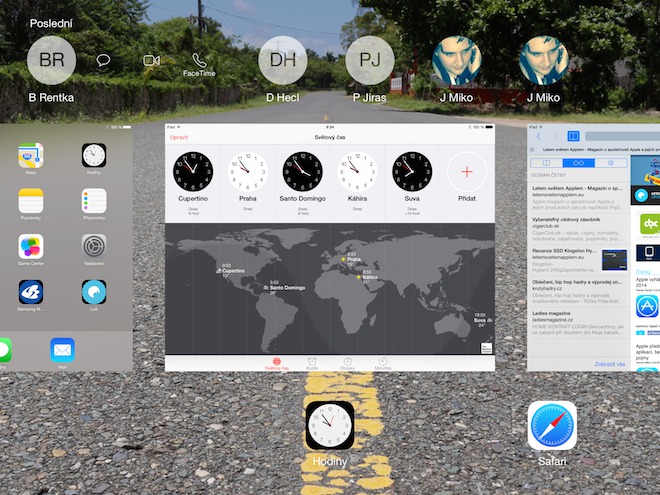Select the Cupertino clock
660x495 pixels.
coord(193,172)
